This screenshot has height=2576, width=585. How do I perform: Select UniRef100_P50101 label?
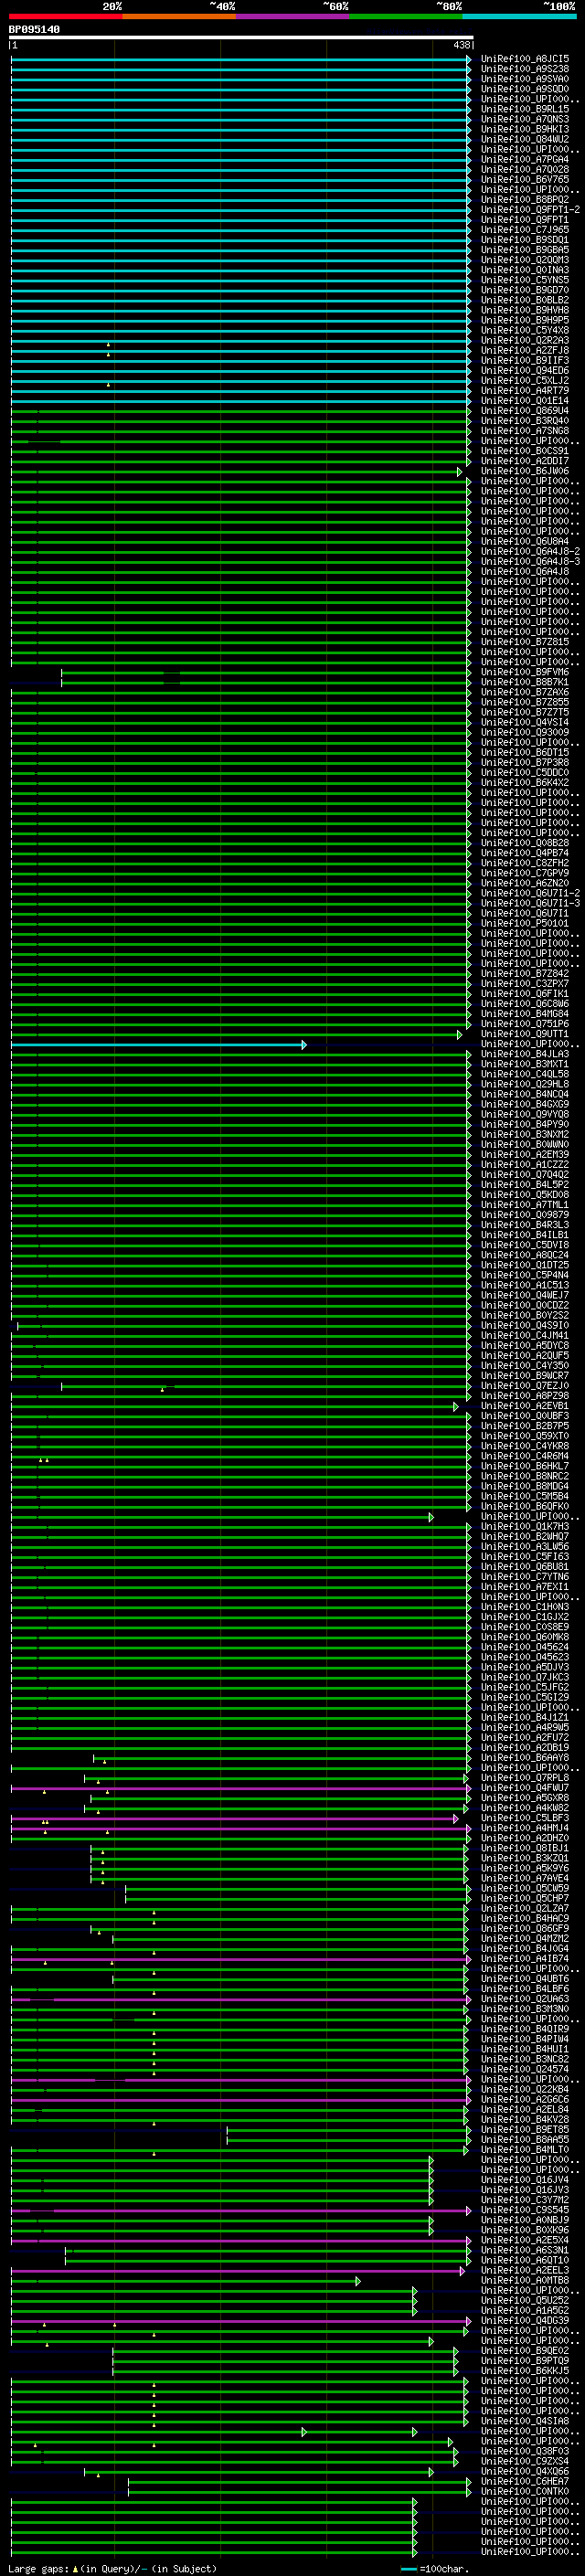(525, 923)
